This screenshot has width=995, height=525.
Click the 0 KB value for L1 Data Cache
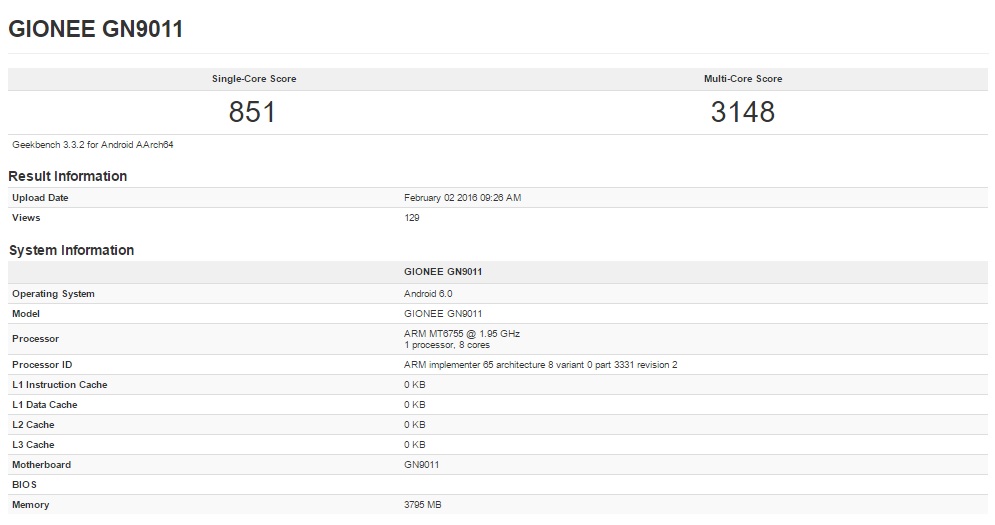pyautogui.click(x=414, y=405)
